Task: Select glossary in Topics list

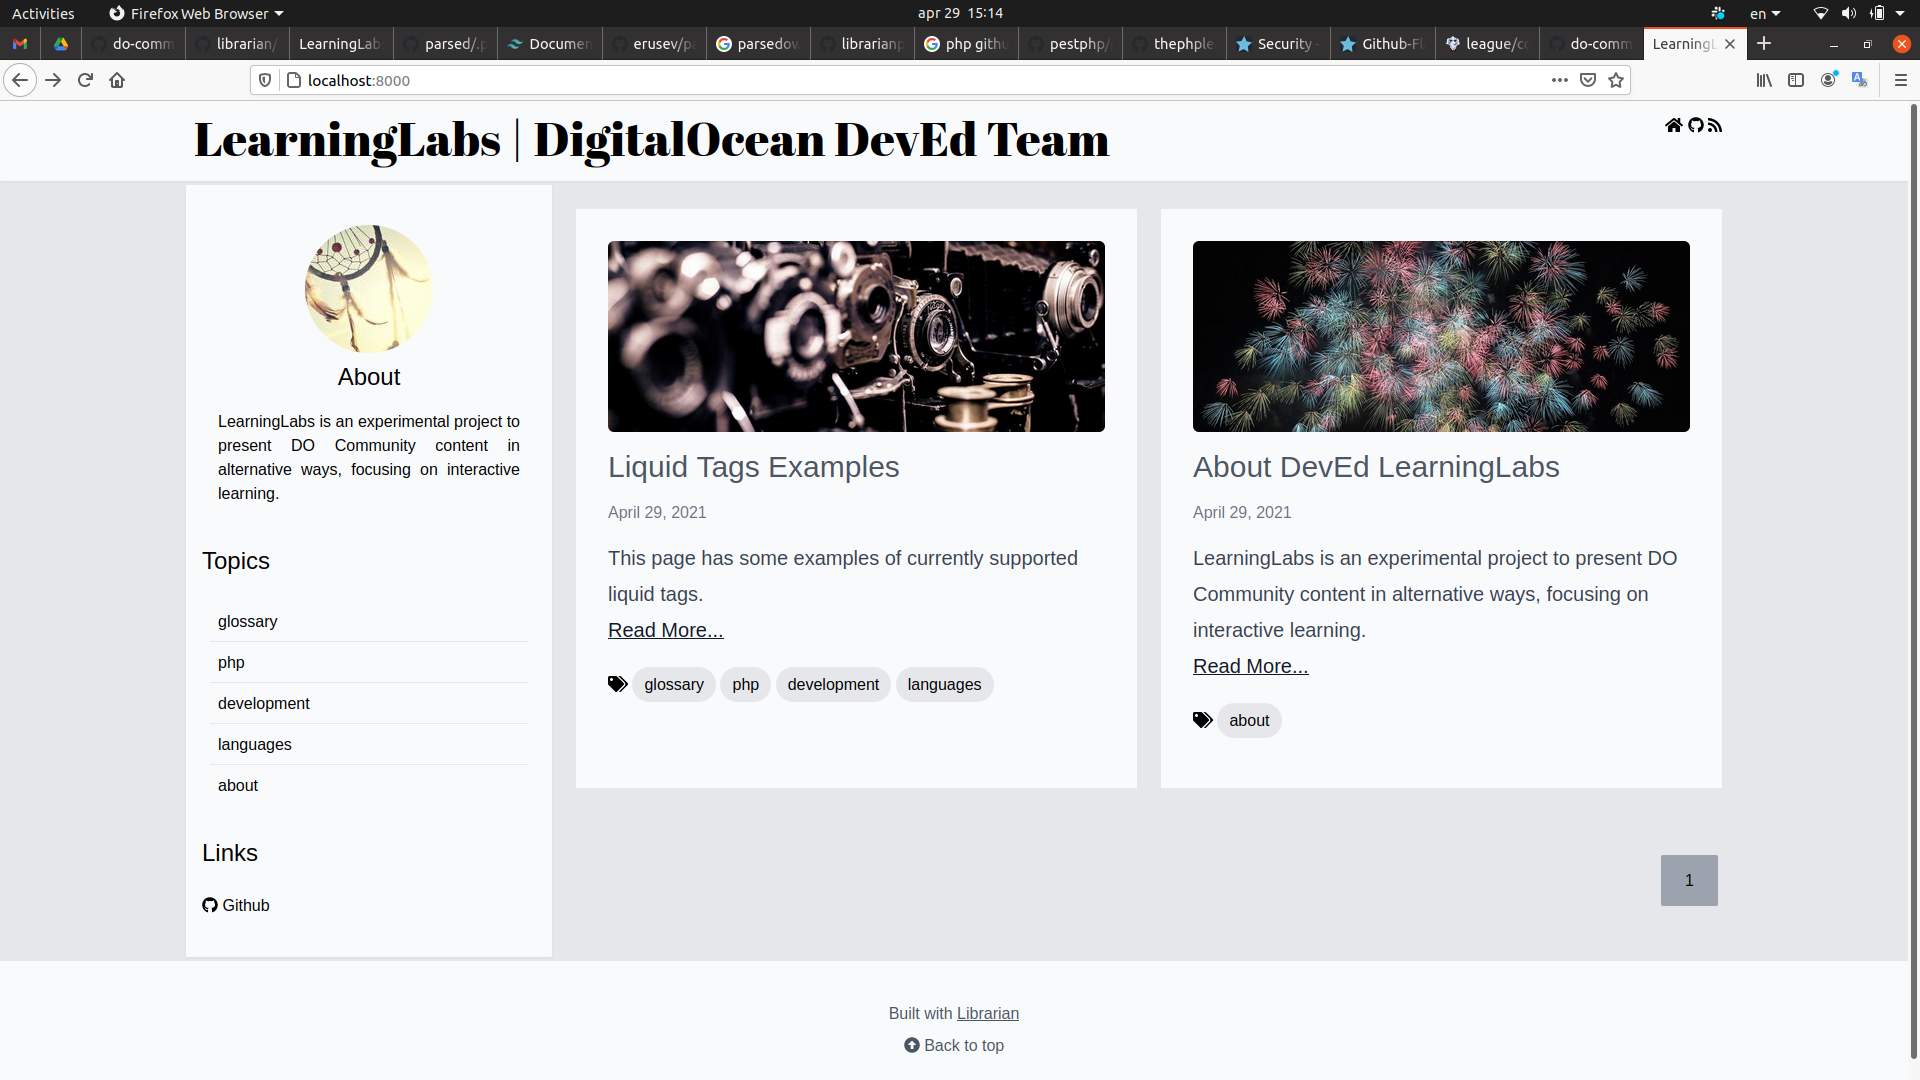Action: pyautogui.click(x=248, y=621)
